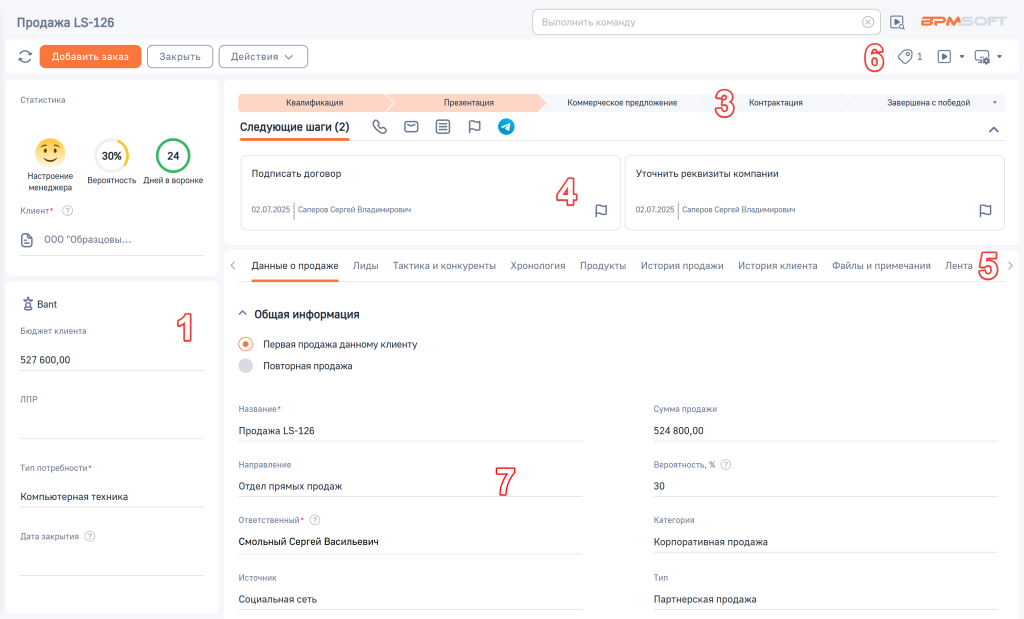Image resolution: width=1024 pixels, height=619 pixels.
Task: Click the refresh icon near Добавить заказ
Action: [24, 56]
